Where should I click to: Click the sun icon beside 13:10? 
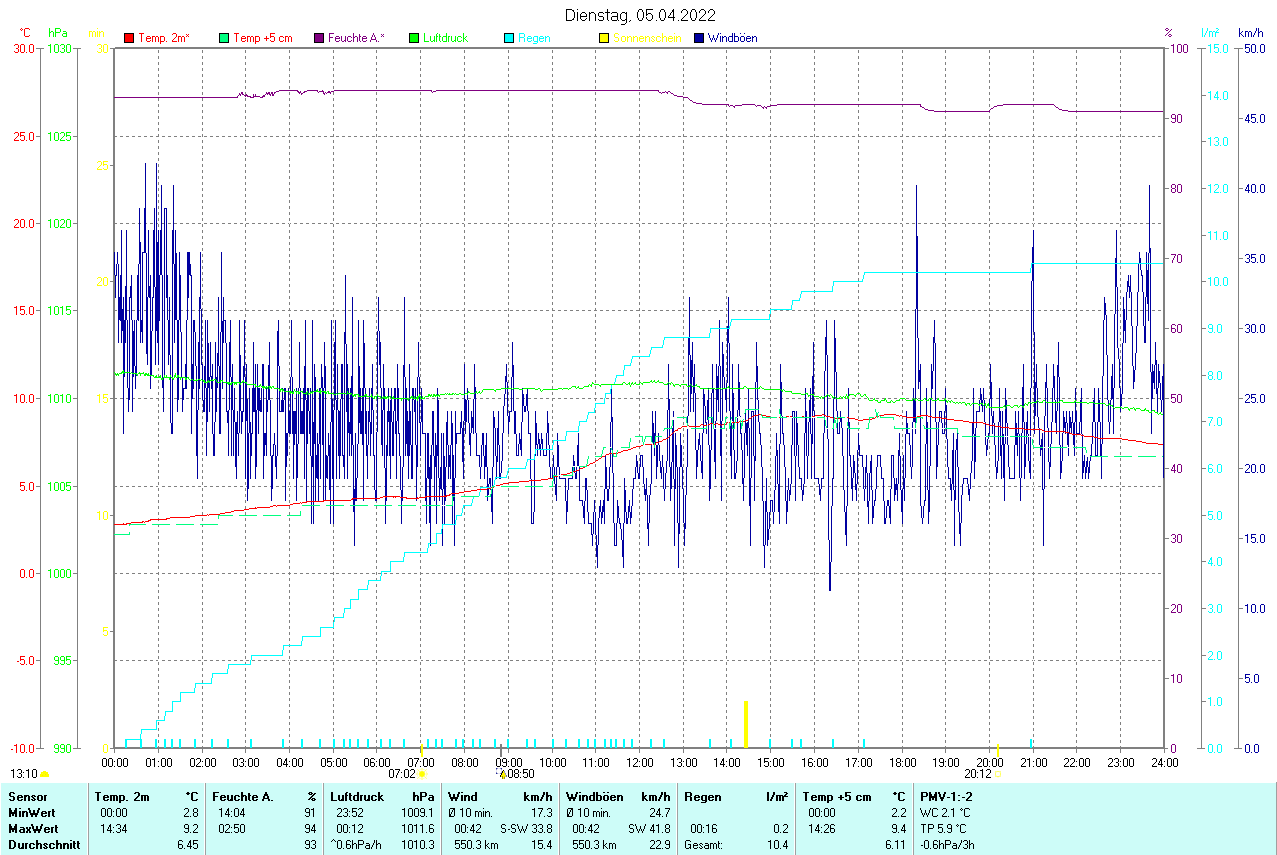click(x=44, y=774)
